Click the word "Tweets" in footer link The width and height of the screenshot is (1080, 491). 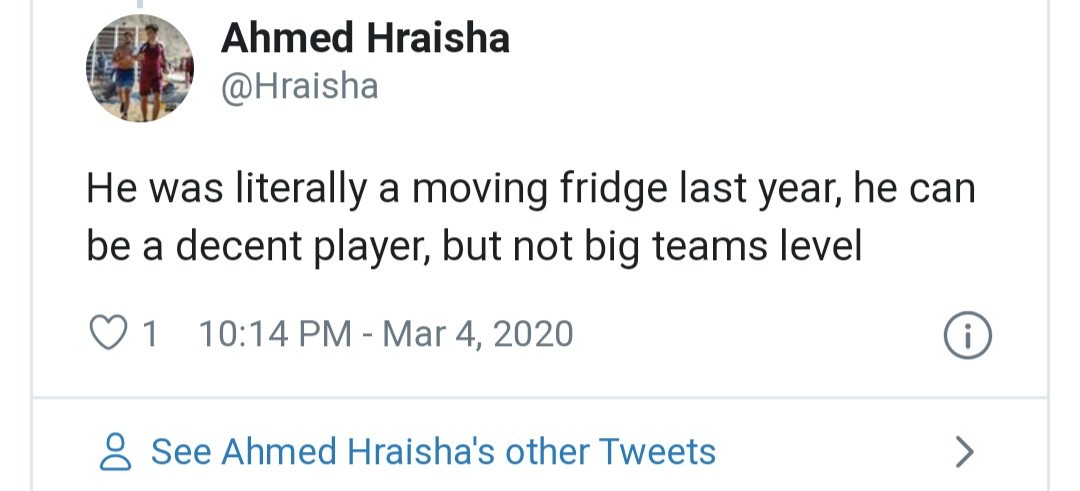[662, 452]
